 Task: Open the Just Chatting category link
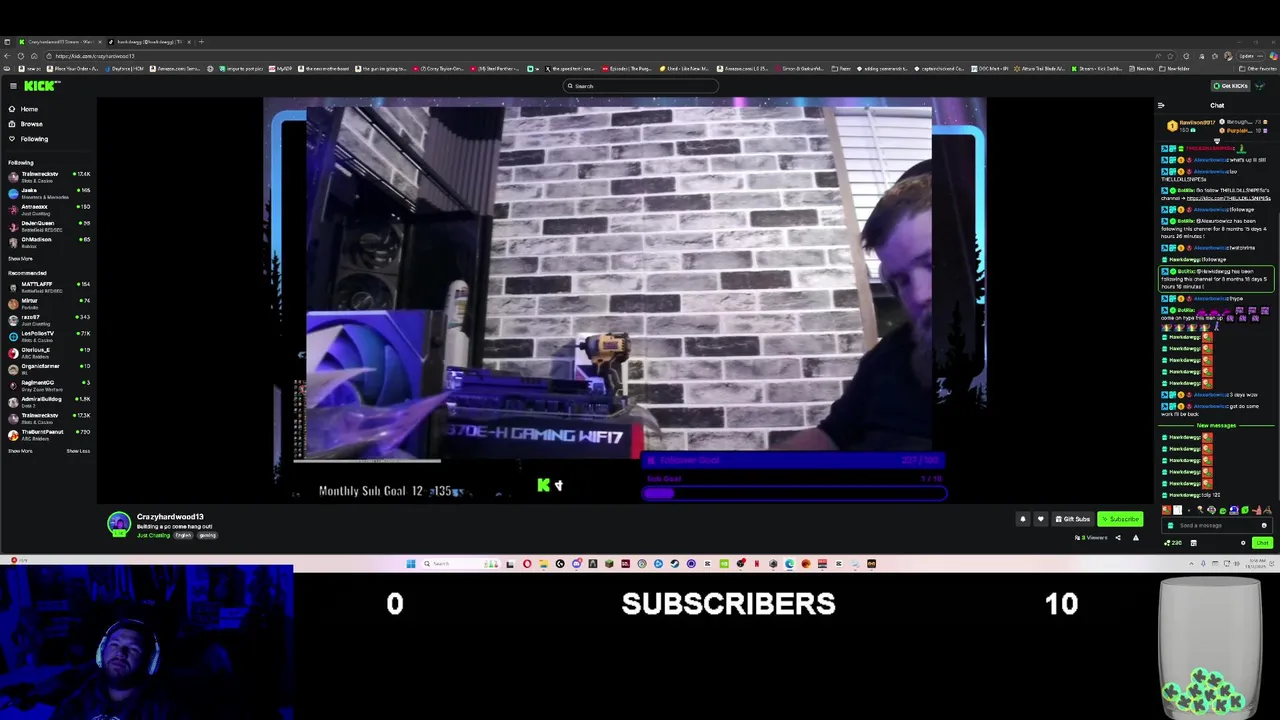tap(154, 535)
